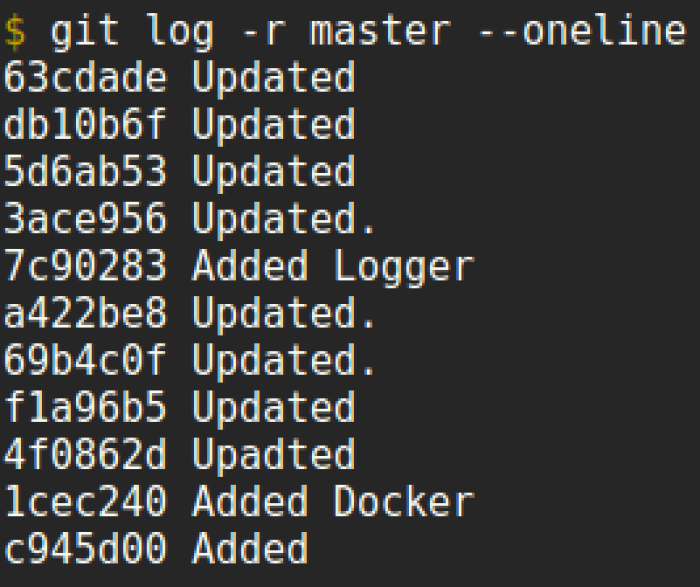Image resolution: width=700 pixels, height=587 pixels.
Task: Click commit hash 4f0862d
Action: pos(85,454)
